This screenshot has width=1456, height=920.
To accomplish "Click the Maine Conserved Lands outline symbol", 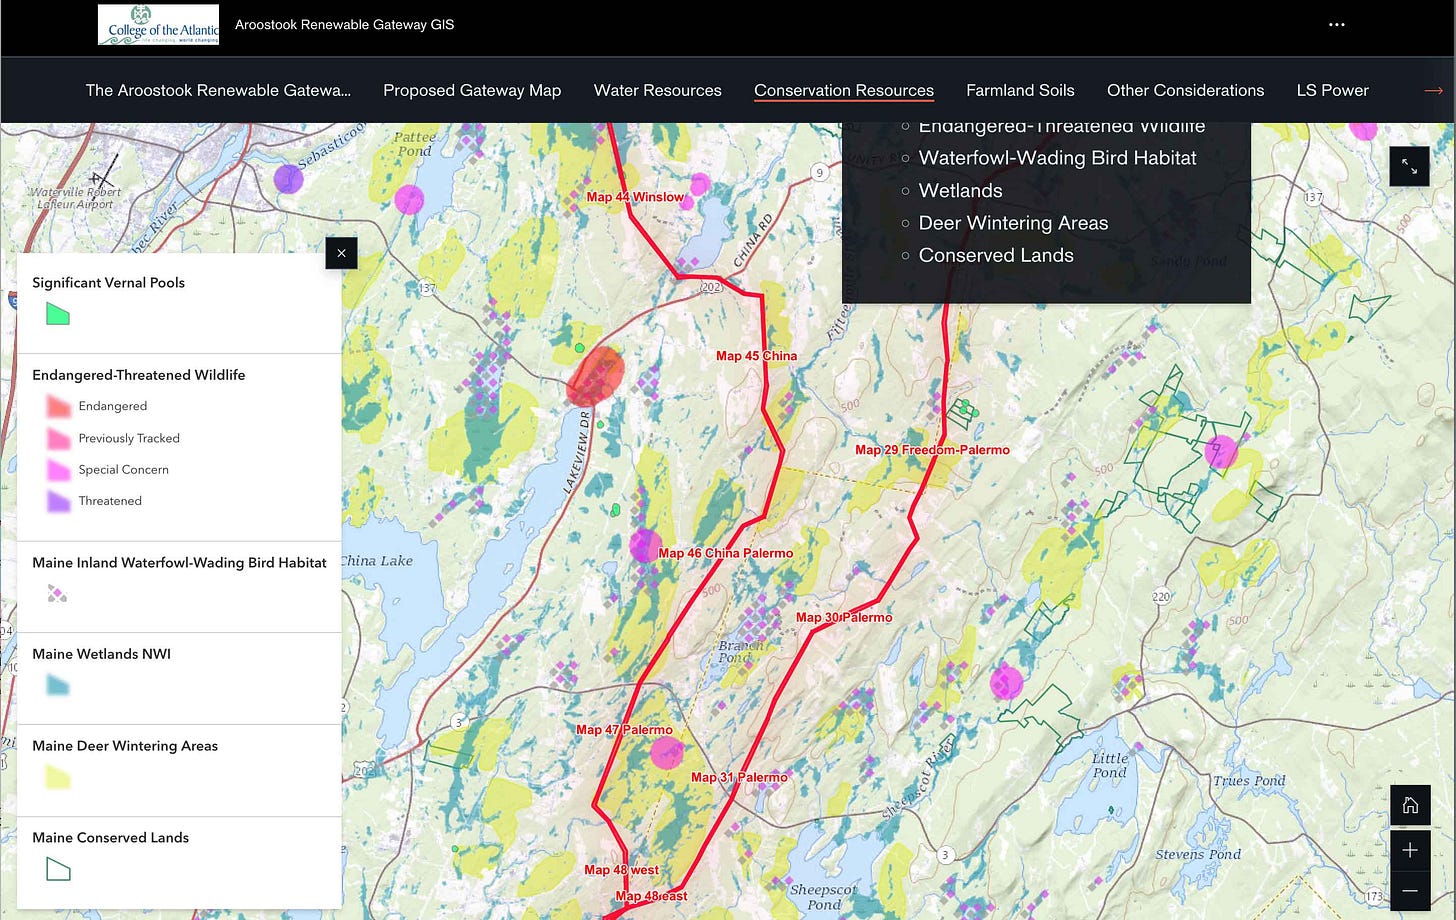I will tap(58, 870).
